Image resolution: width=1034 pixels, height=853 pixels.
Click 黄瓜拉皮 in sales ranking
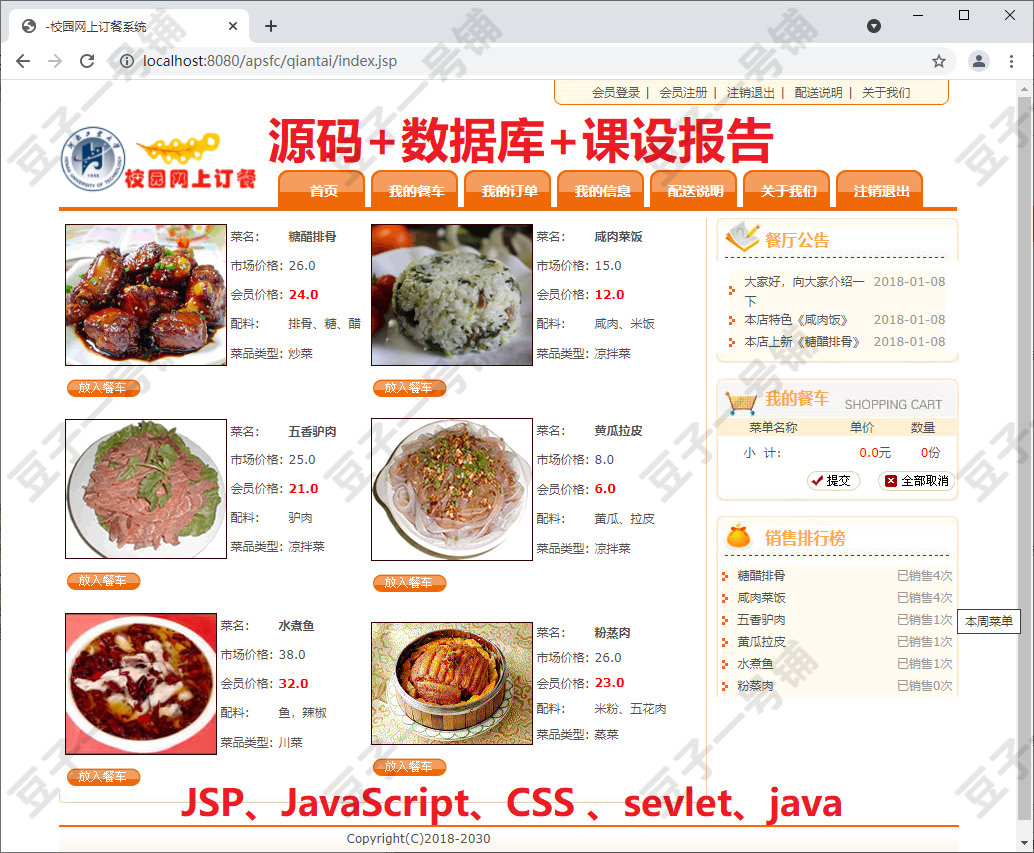pyautogui.click(x=761, y=641)
